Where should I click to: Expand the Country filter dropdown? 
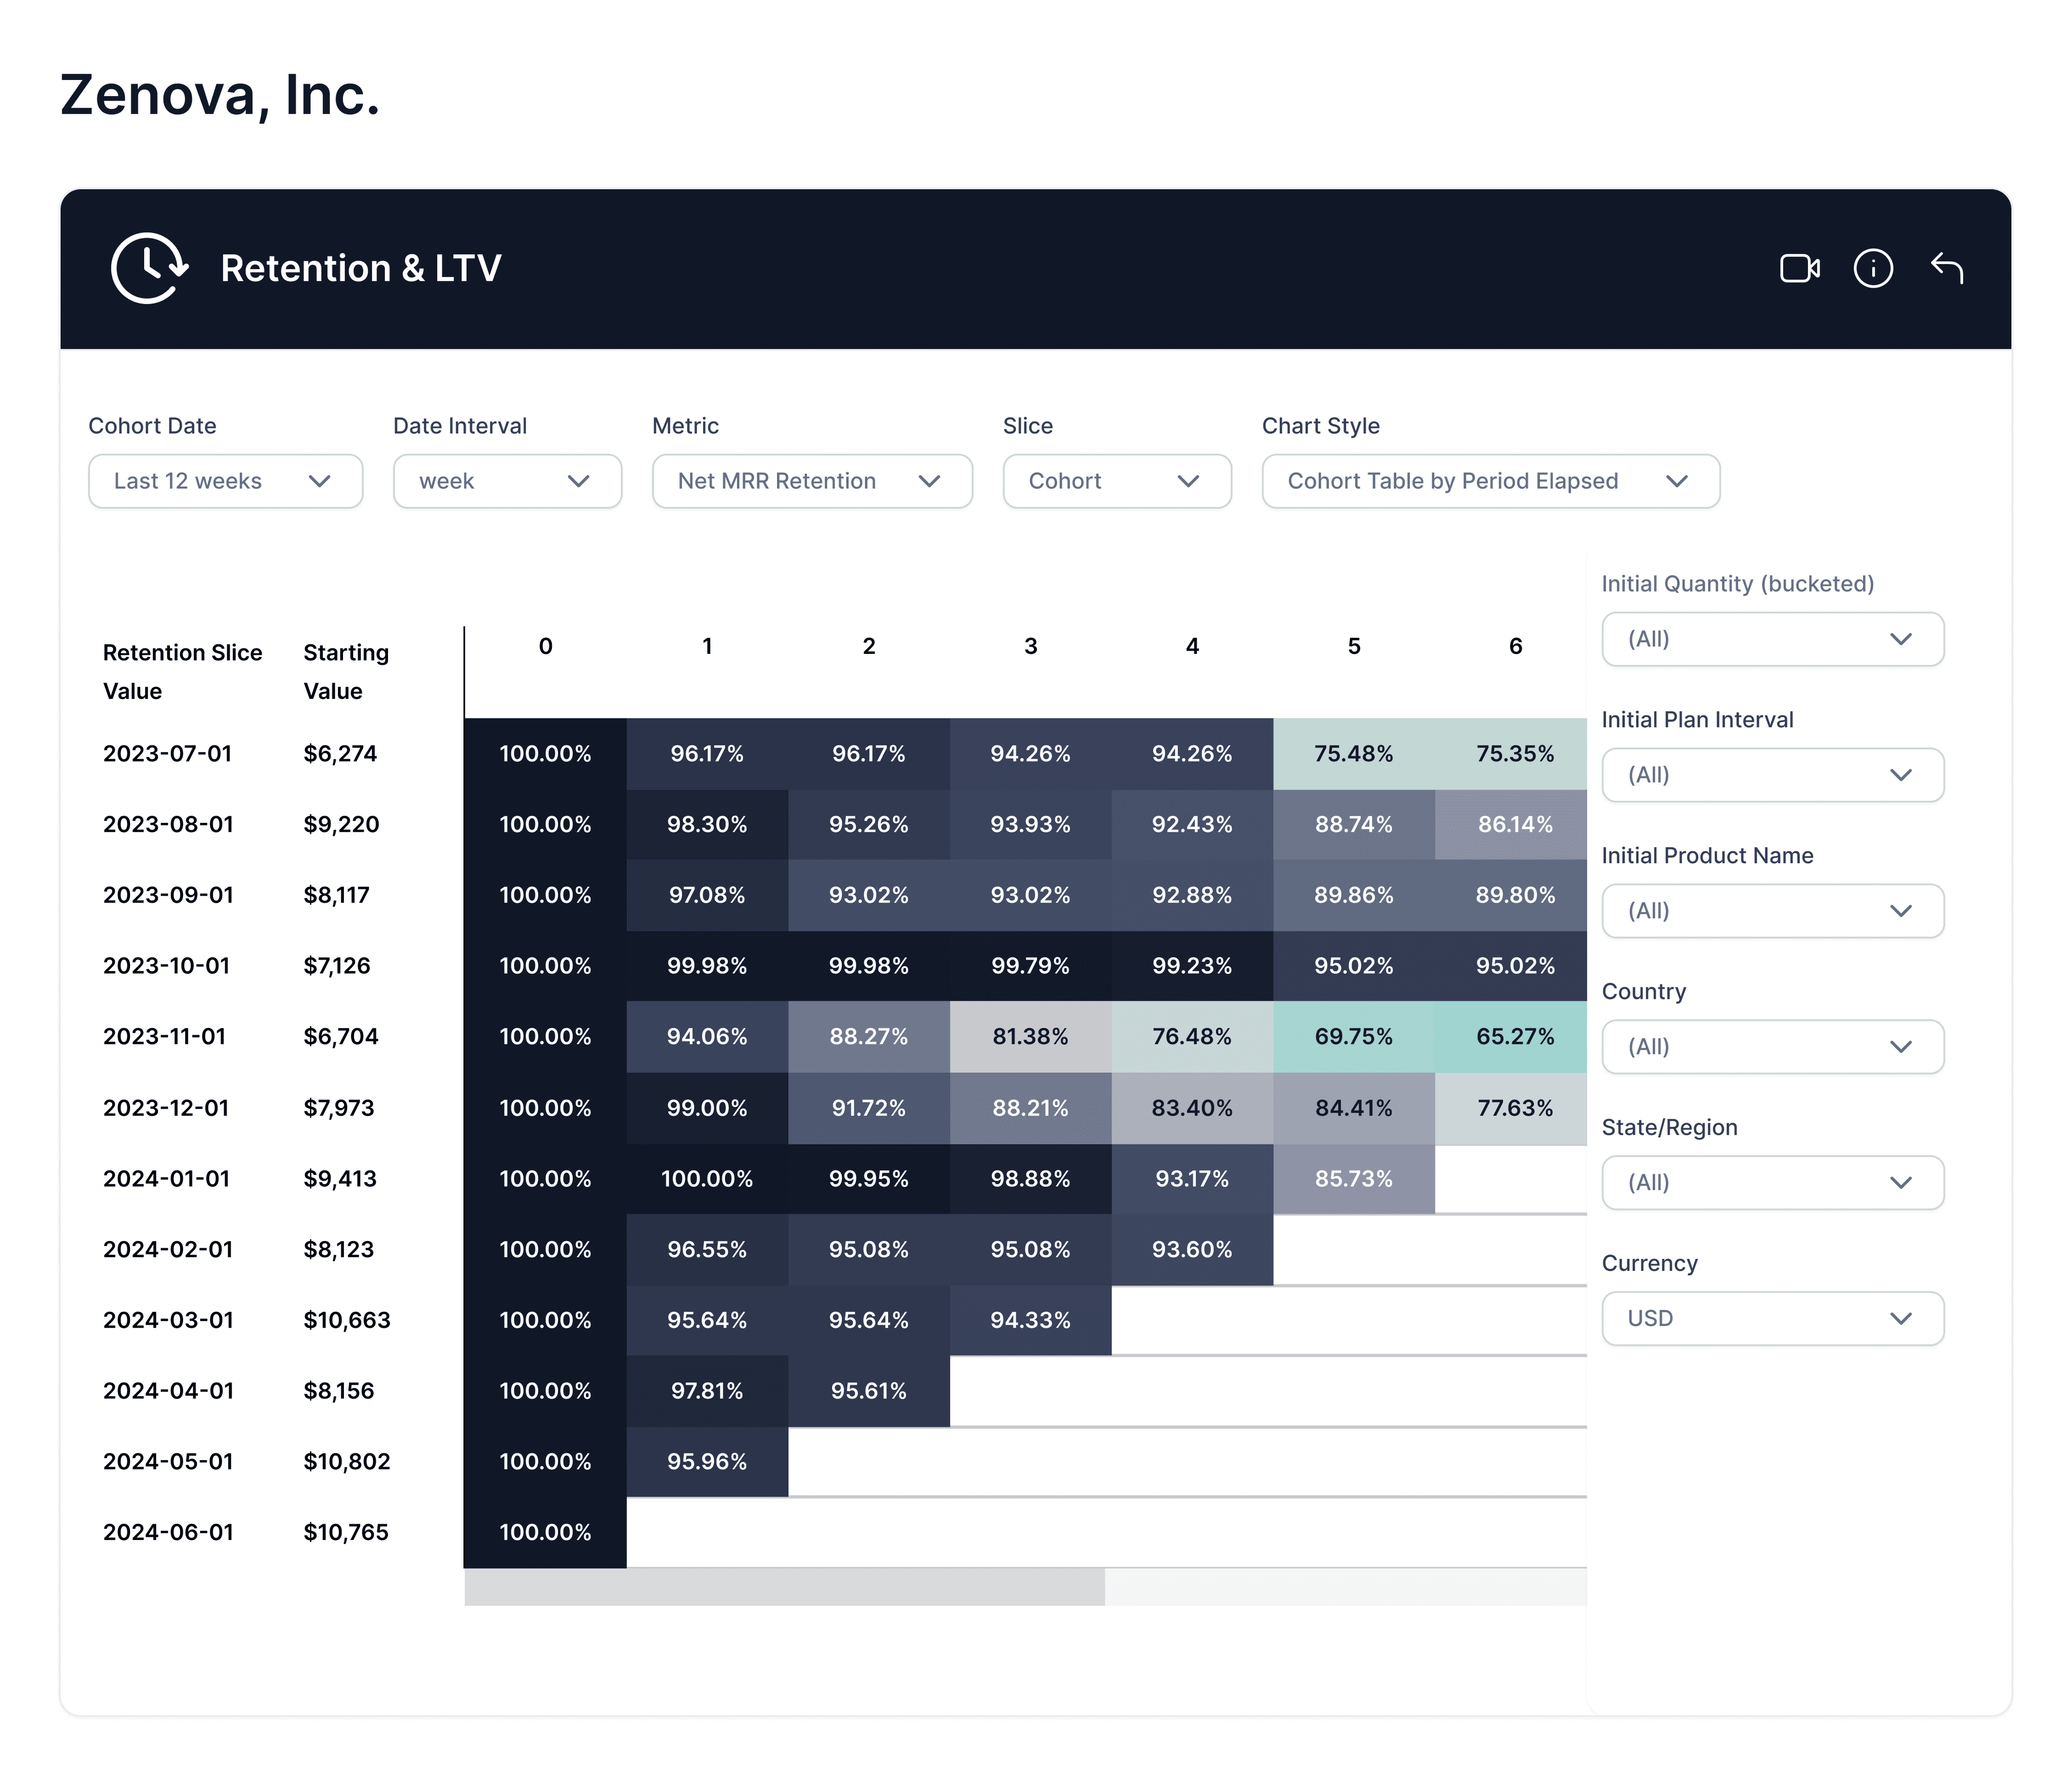(1772, 1047)
